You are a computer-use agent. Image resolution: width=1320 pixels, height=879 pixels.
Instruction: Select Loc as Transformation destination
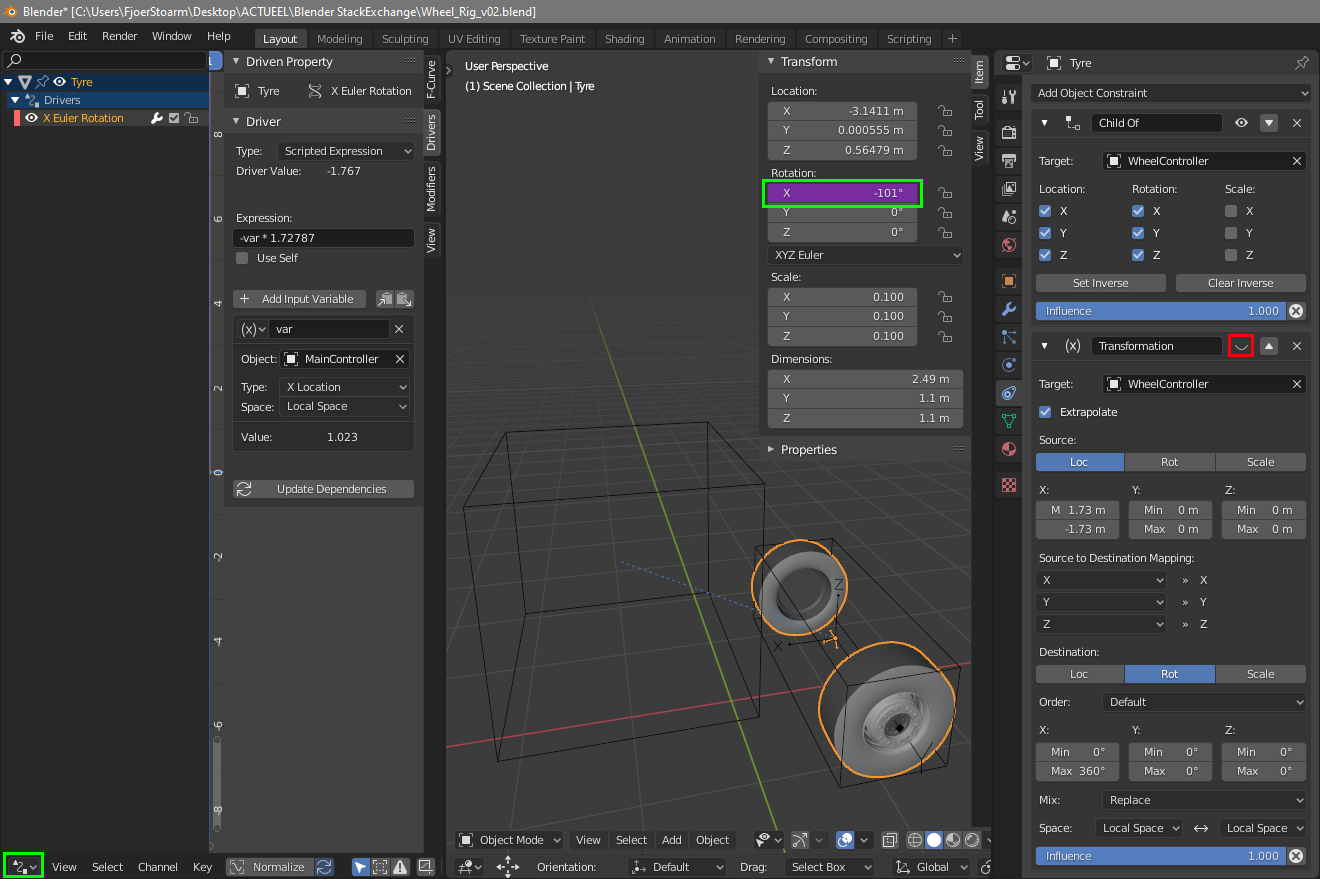[1080, 674]
